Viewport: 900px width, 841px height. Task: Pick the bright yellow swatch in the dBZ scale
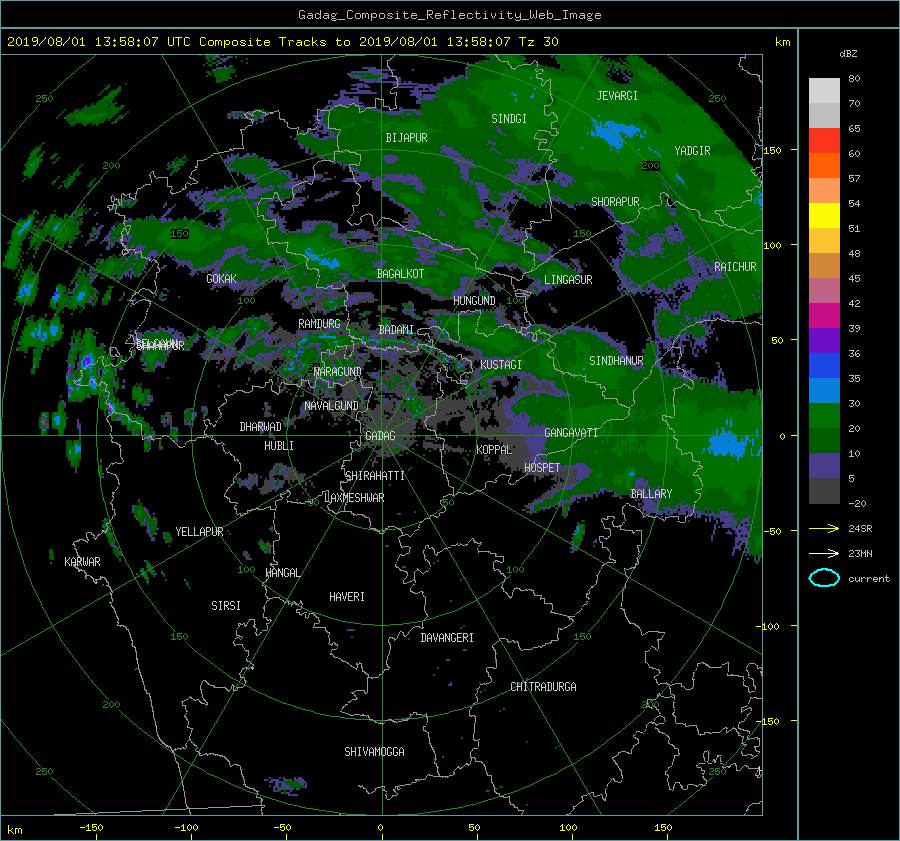[824, 216]
